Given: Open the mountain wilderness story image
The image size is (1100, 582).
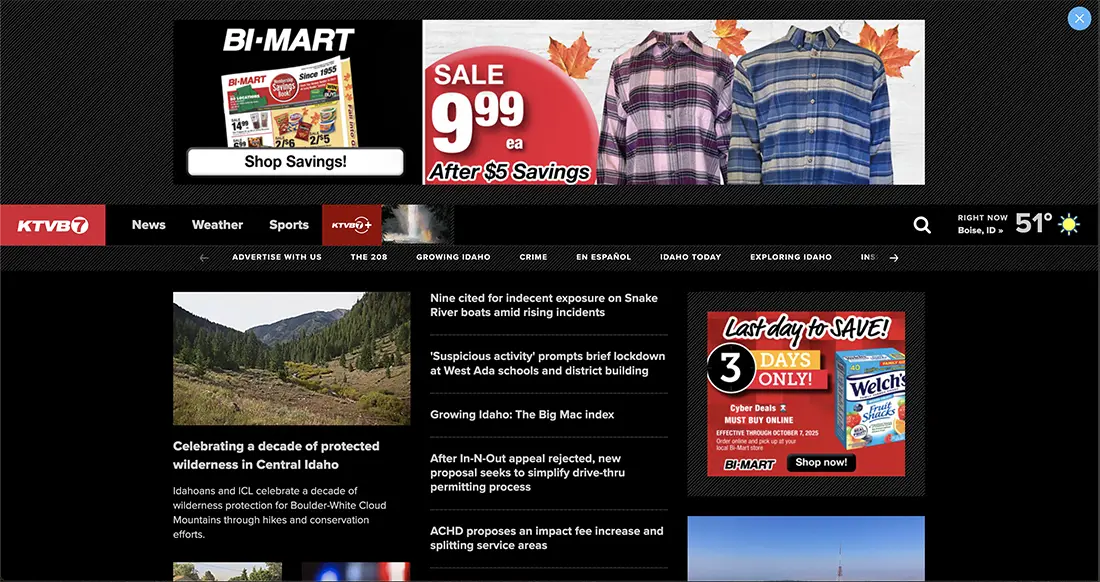Looking at the screenshot, I should coord(292,358).
